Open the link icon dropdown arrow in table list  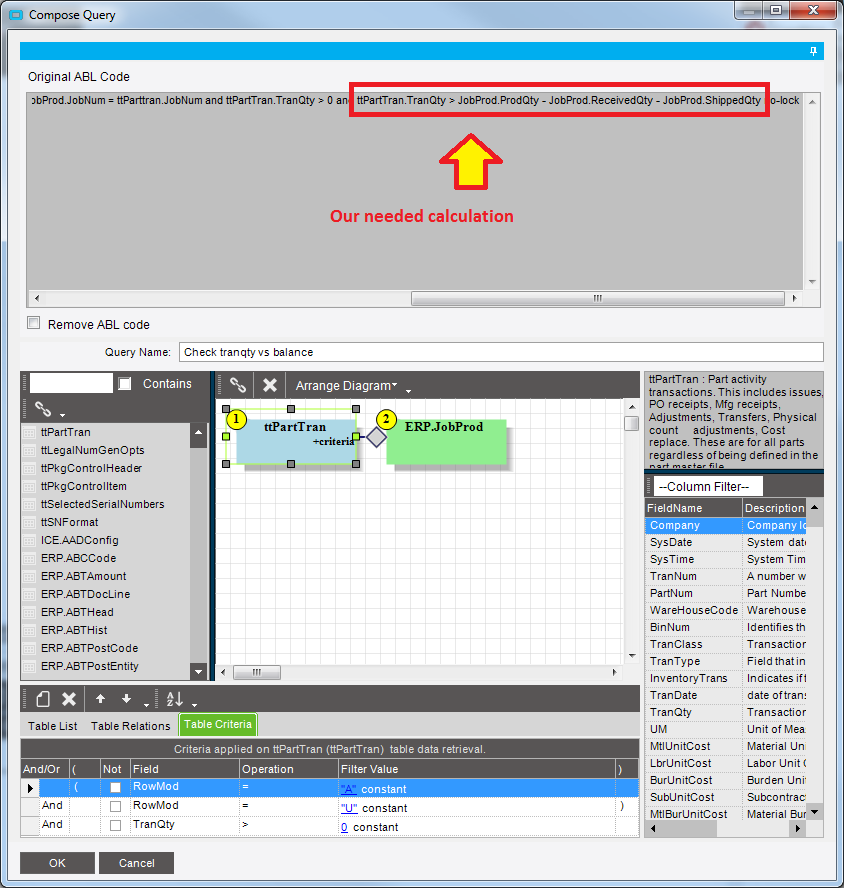pyautogui.click(x=62, y=414)
